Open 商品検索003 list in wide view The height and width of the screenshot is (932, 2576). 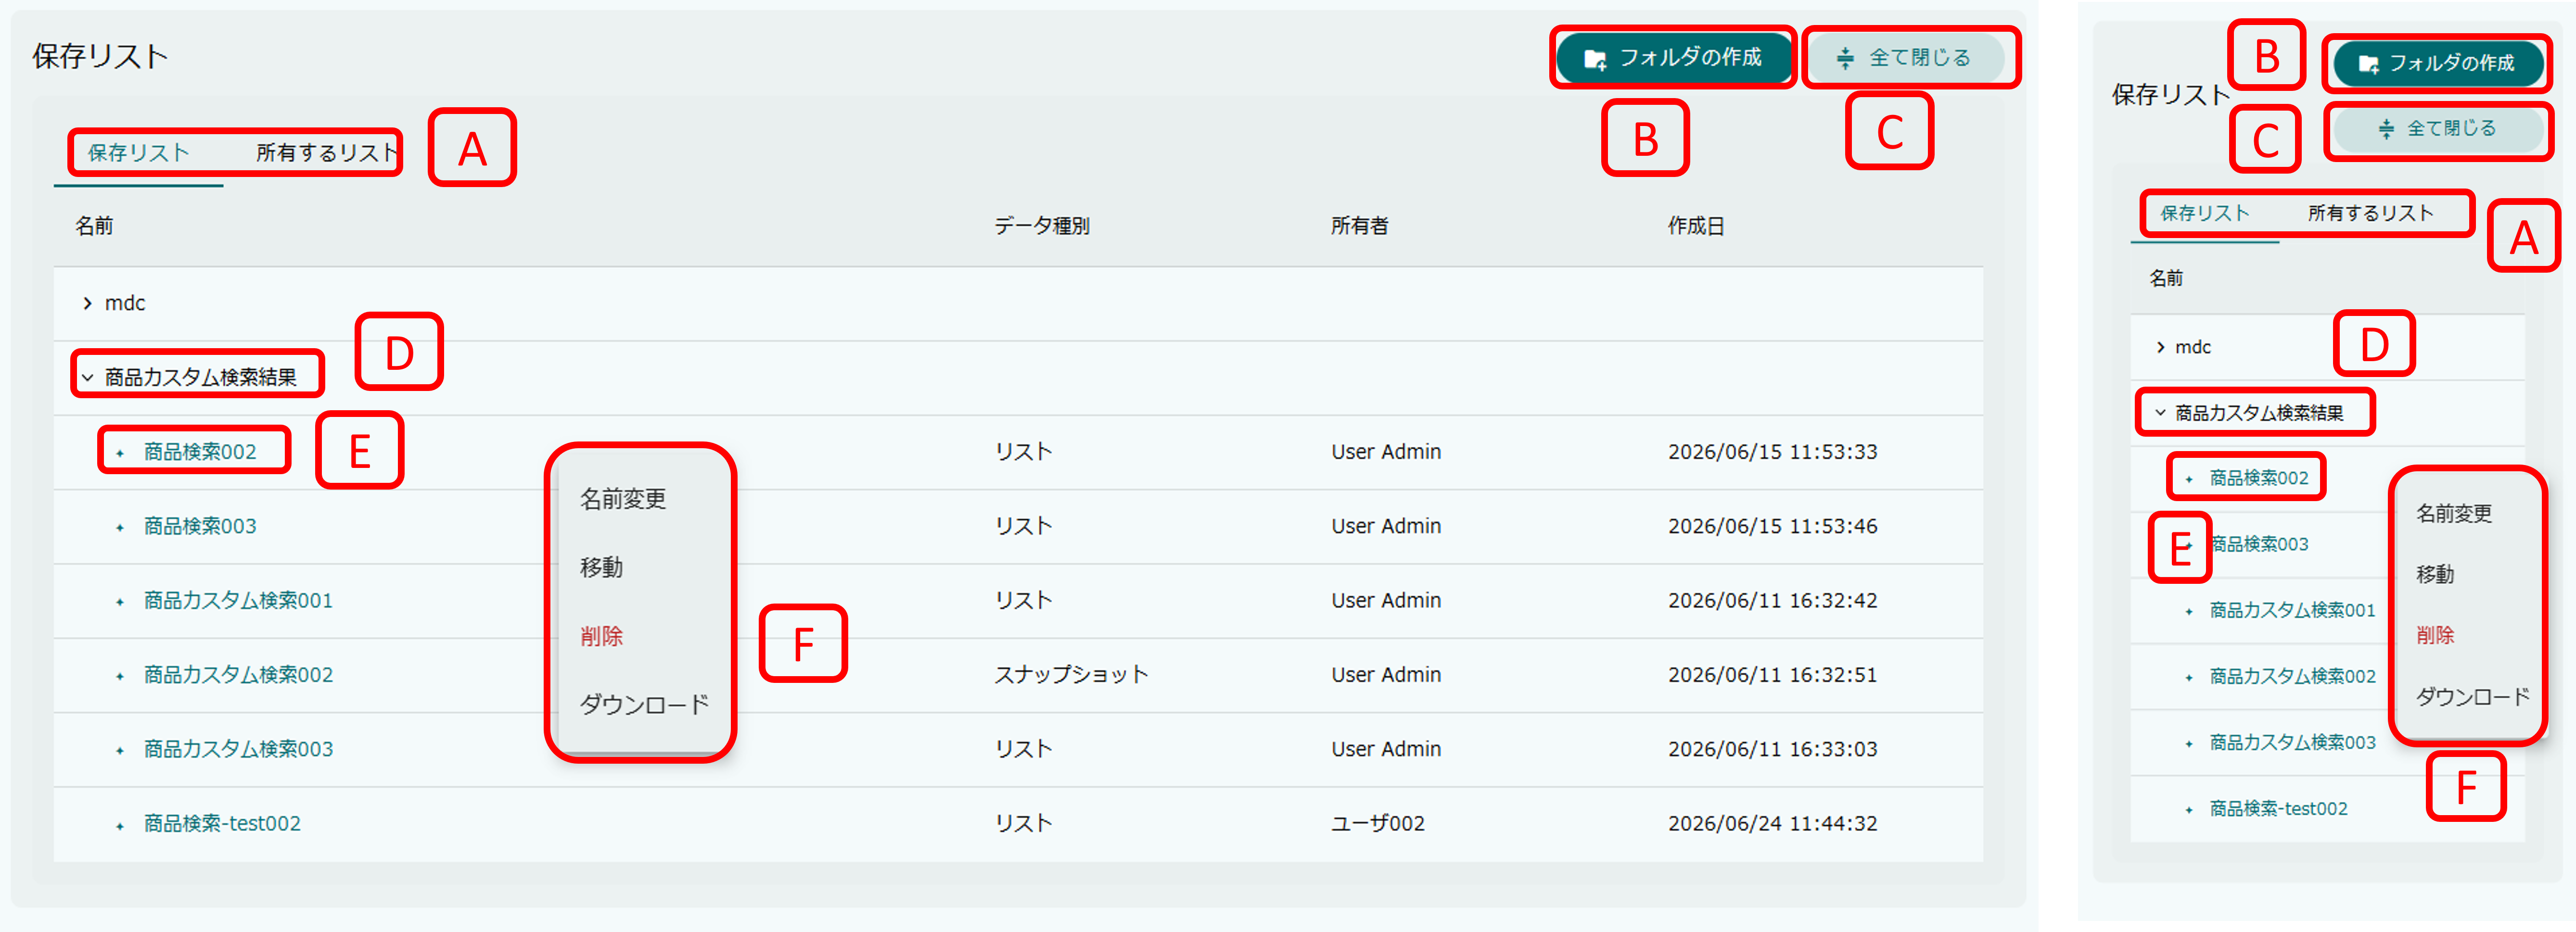pyautogui.click(x=200, y=526)
